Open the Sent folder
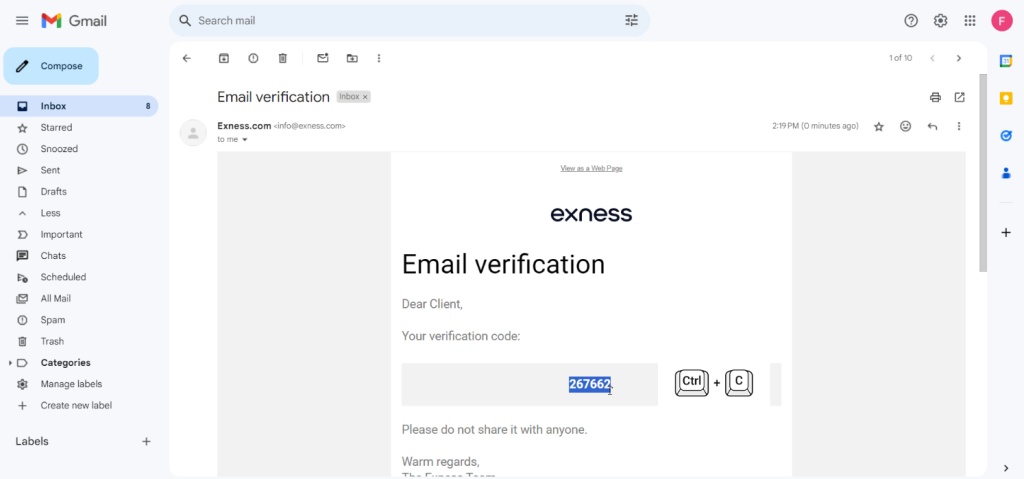Image resolution: width=1024 pixels, height=479 pixels. (x=50, y=170)
